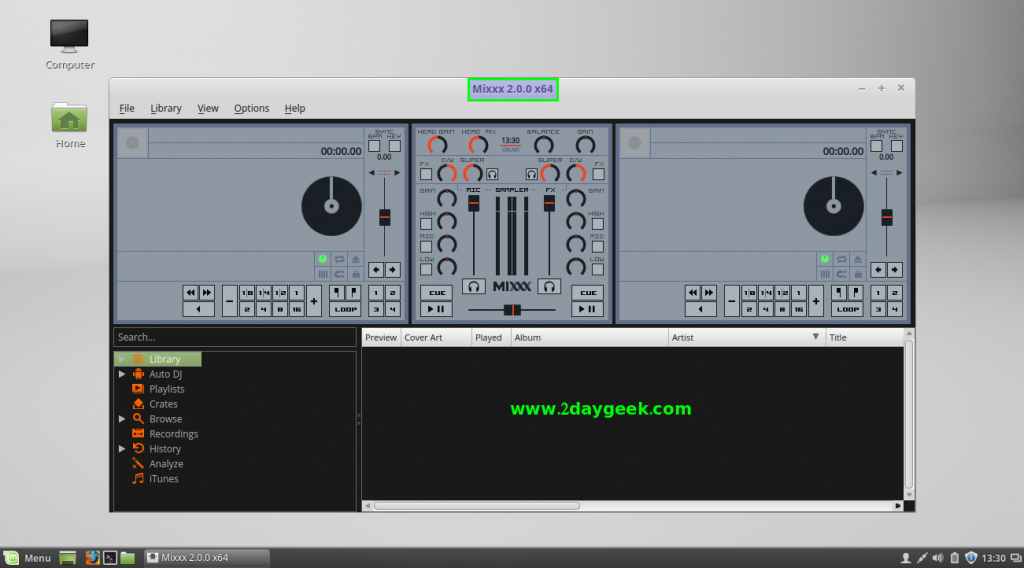Screen dimensions: 1024x568
Task: Open the Options menu
Action: (x=251, y=108)
